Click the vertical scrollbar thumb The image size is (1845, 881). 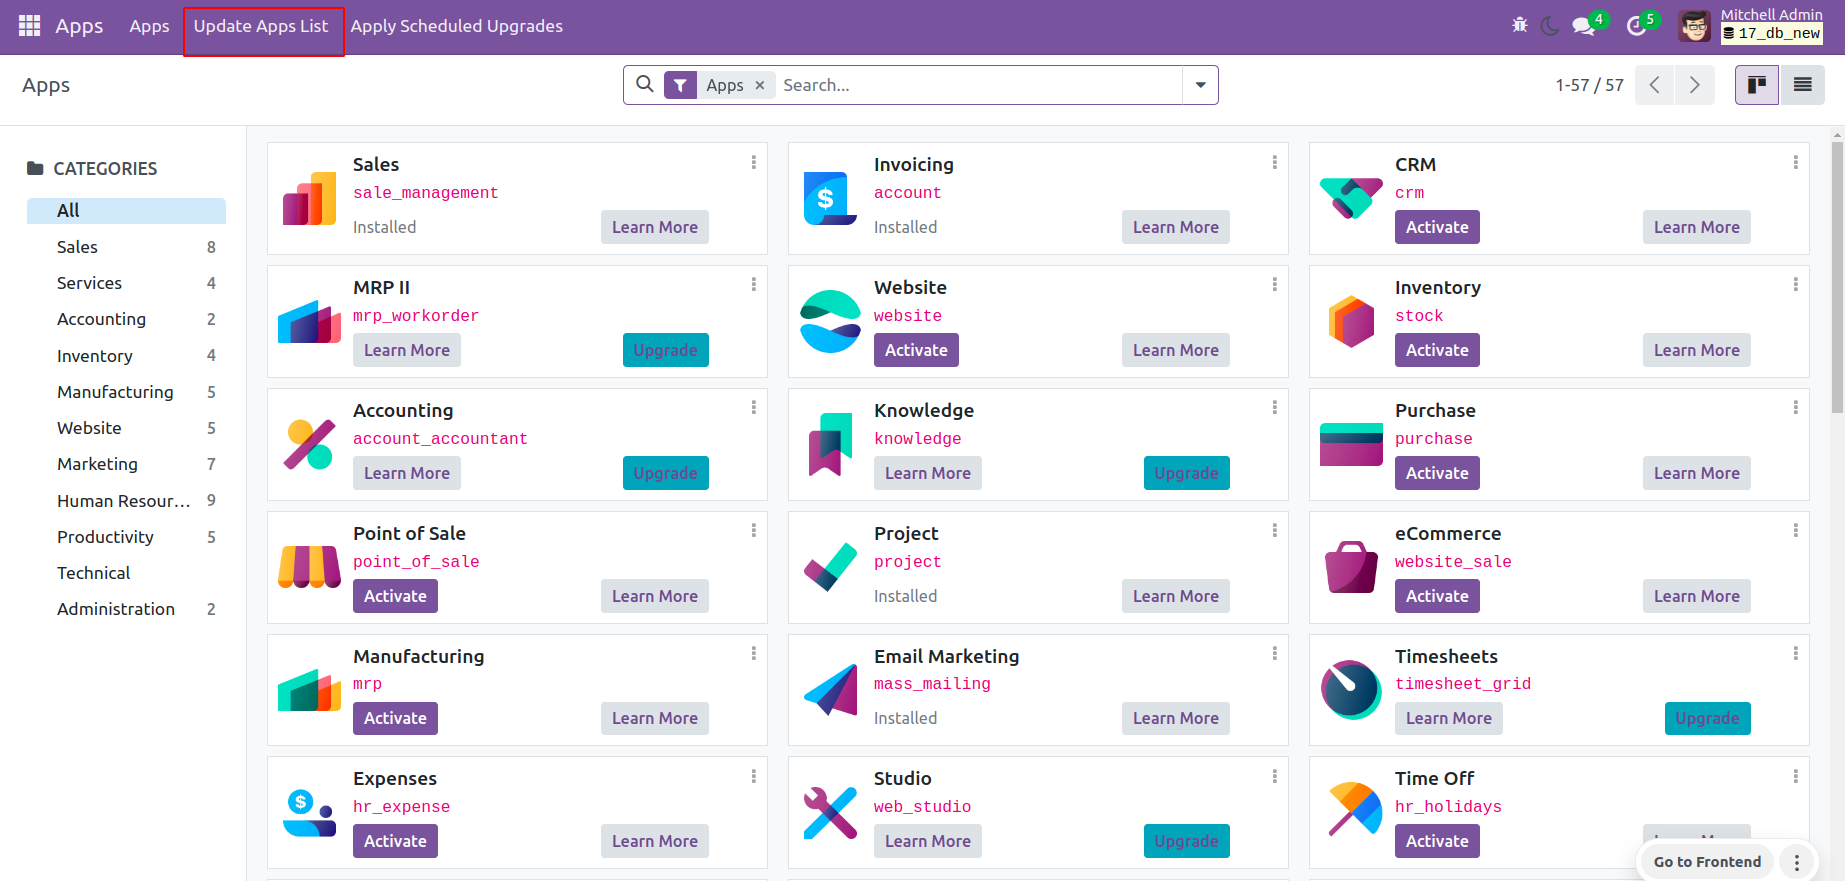(x=1838, y=278)
